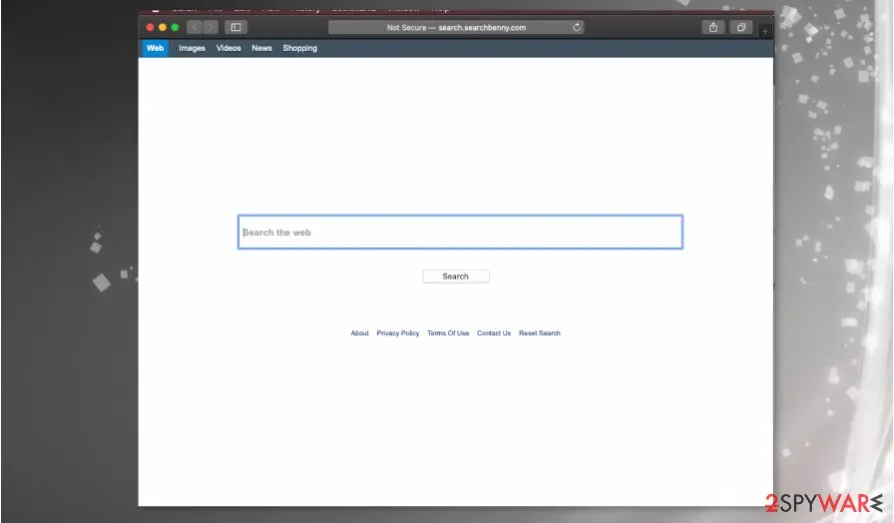Open the News tab

click(x=262, y=48)
